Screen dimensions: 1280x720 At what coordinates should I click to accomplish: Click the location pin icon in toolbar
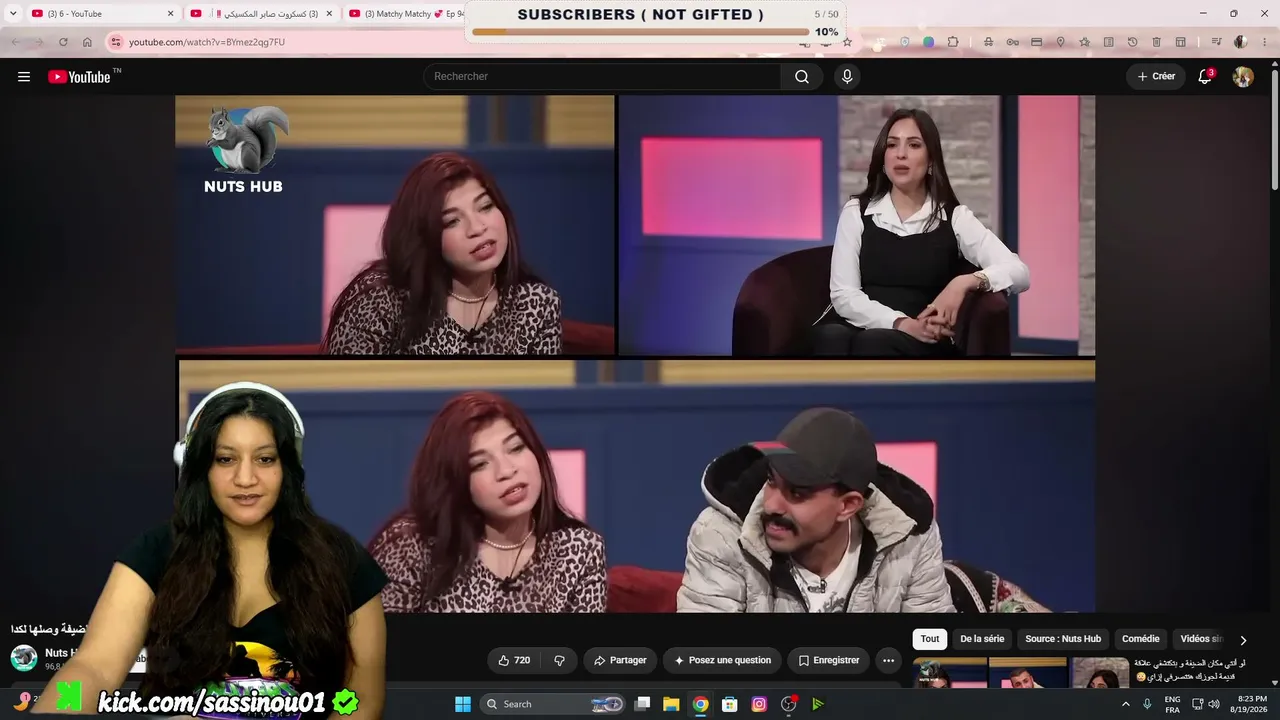[1060, 42]
